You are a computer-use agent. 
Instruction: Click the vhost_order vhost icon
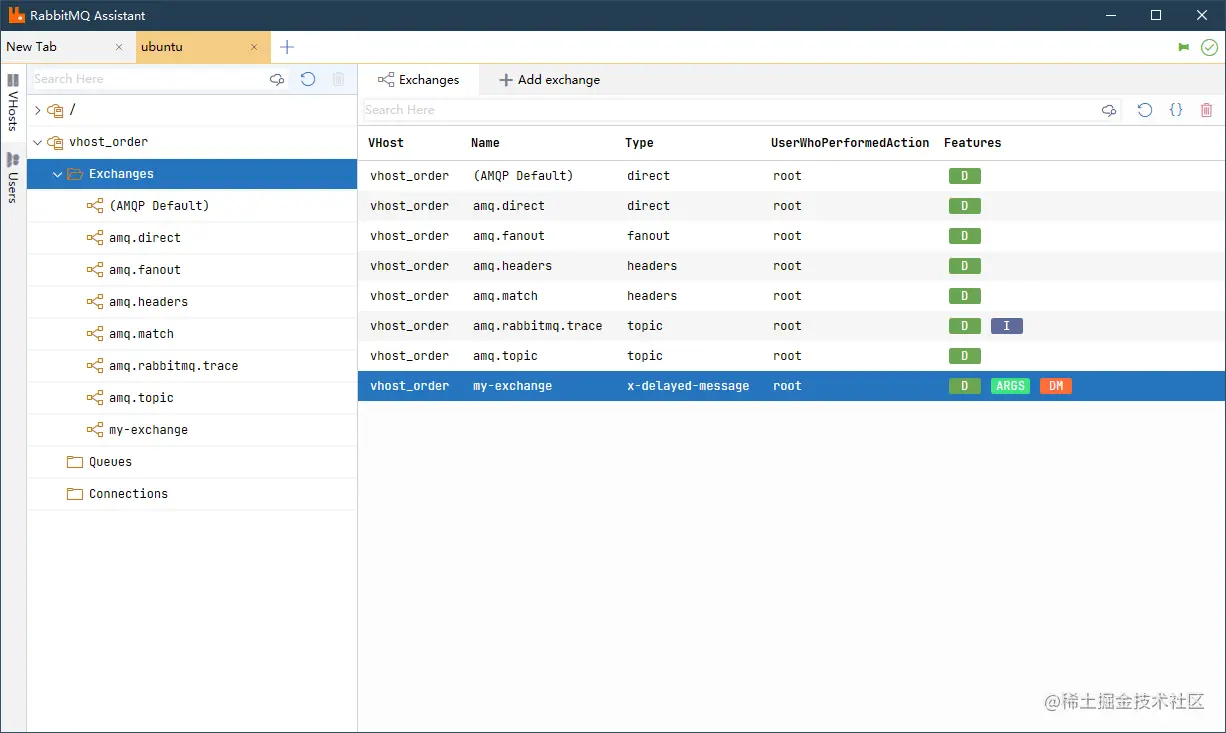[x=55, y=142]
